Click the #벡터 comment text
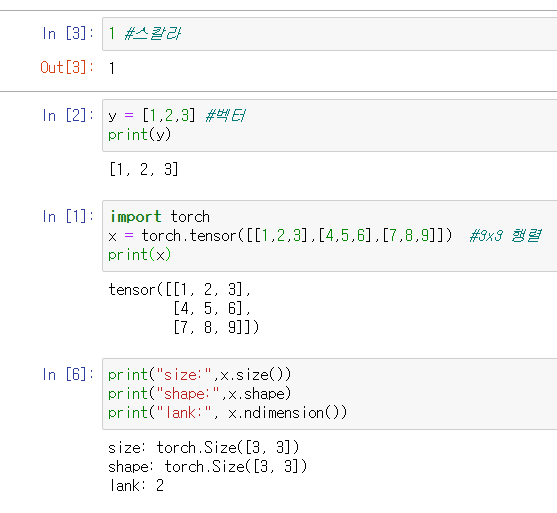Screen dimensions: 557x513 [x=225, y=115]
